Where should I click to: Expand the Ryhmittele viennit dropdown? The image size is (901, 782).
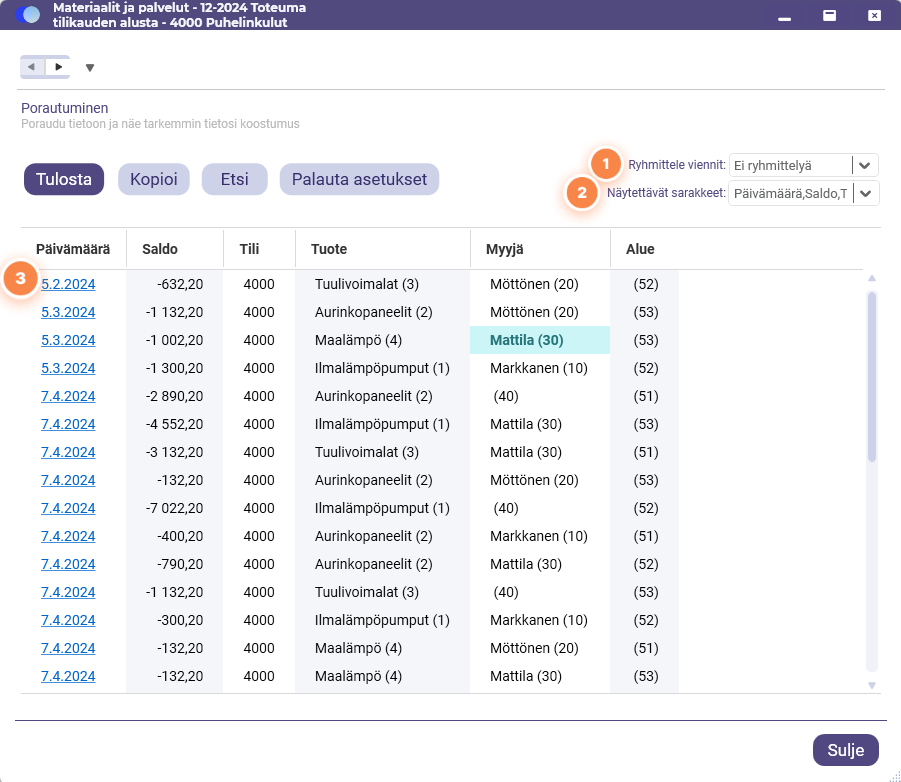pos(864,165)
